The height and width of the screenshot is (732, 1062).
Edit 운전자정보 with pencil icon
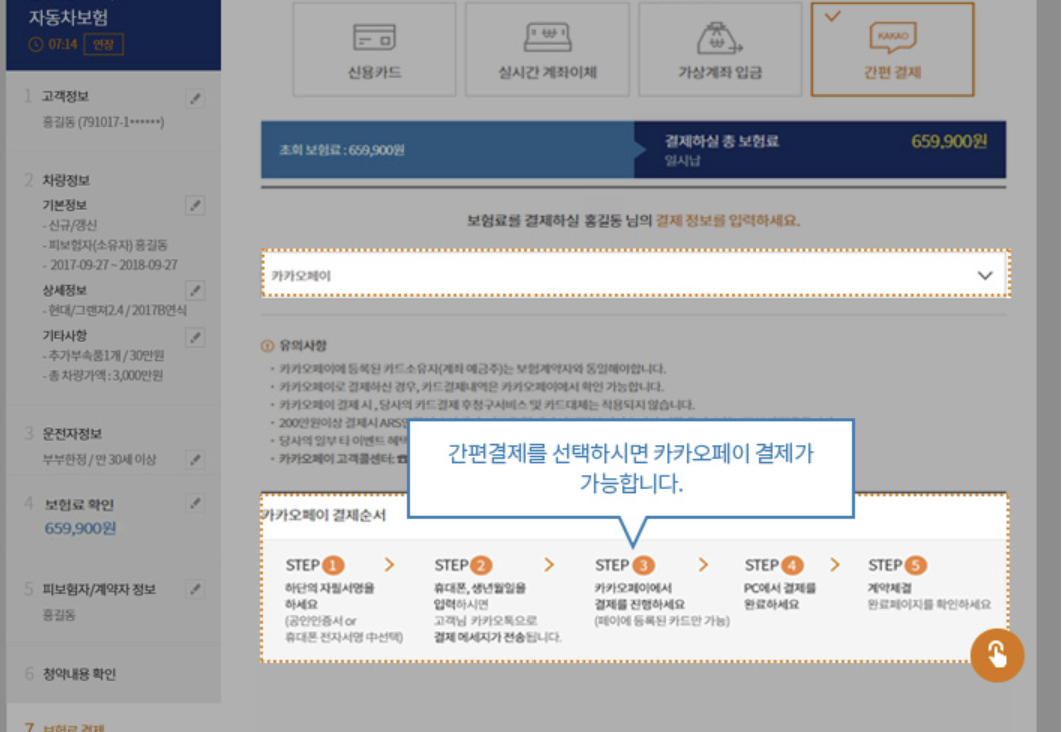(195, 460)
